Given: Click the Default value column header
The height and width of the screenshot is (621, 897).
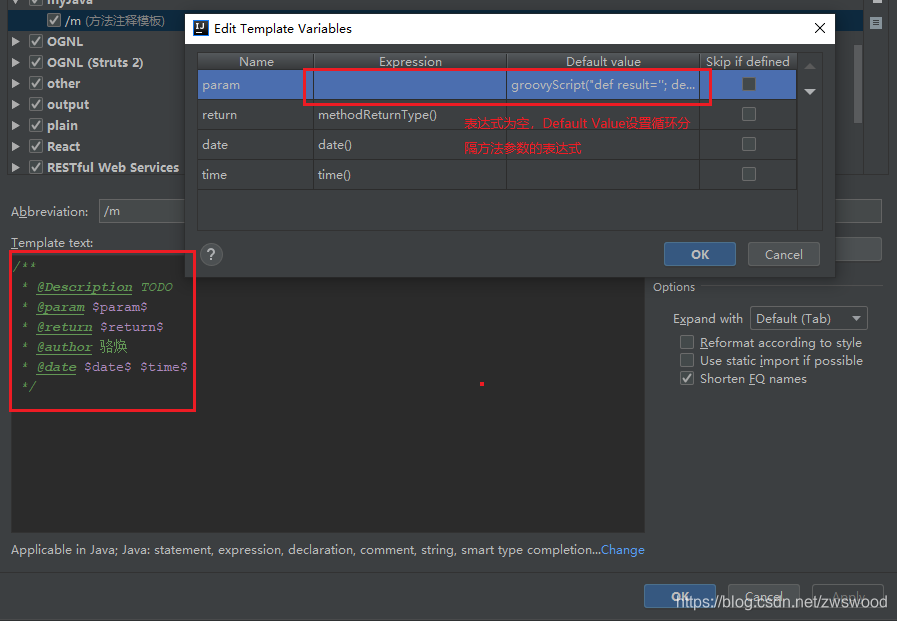Looking at the screenshot, I should pos(603,61).
